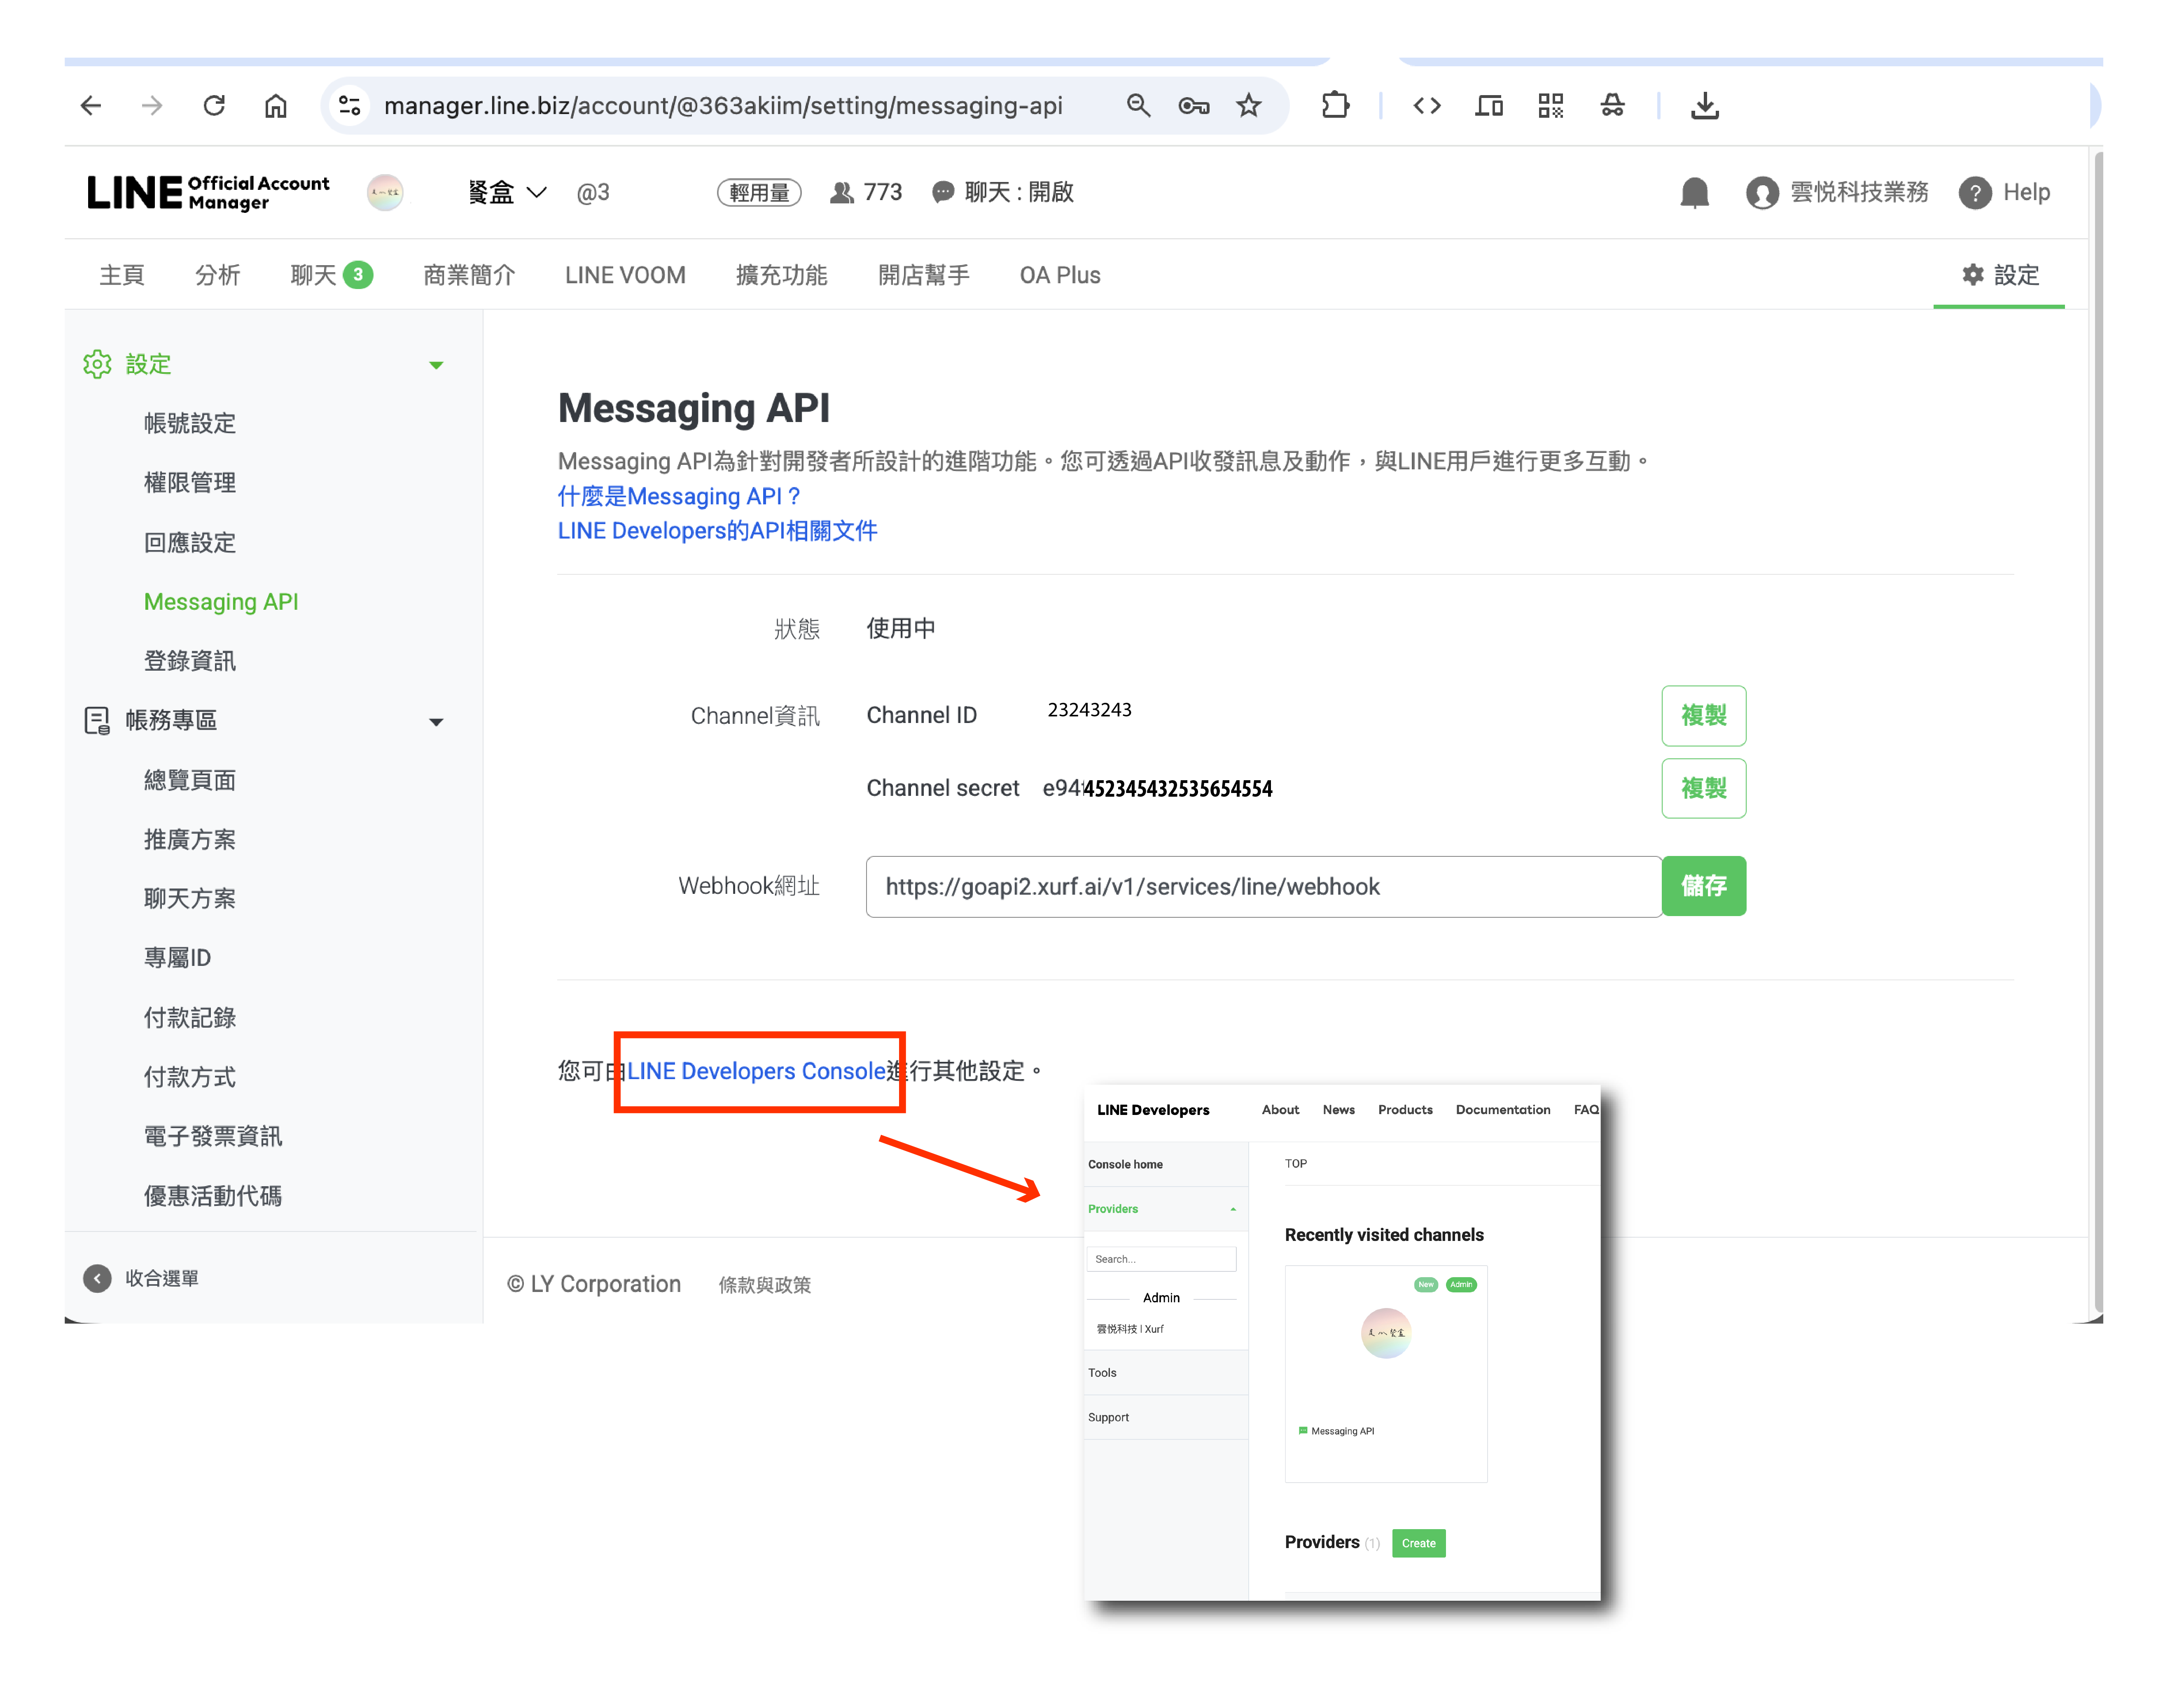
Task: Select Messaging API in the sidebar
Action: [221, 602]
